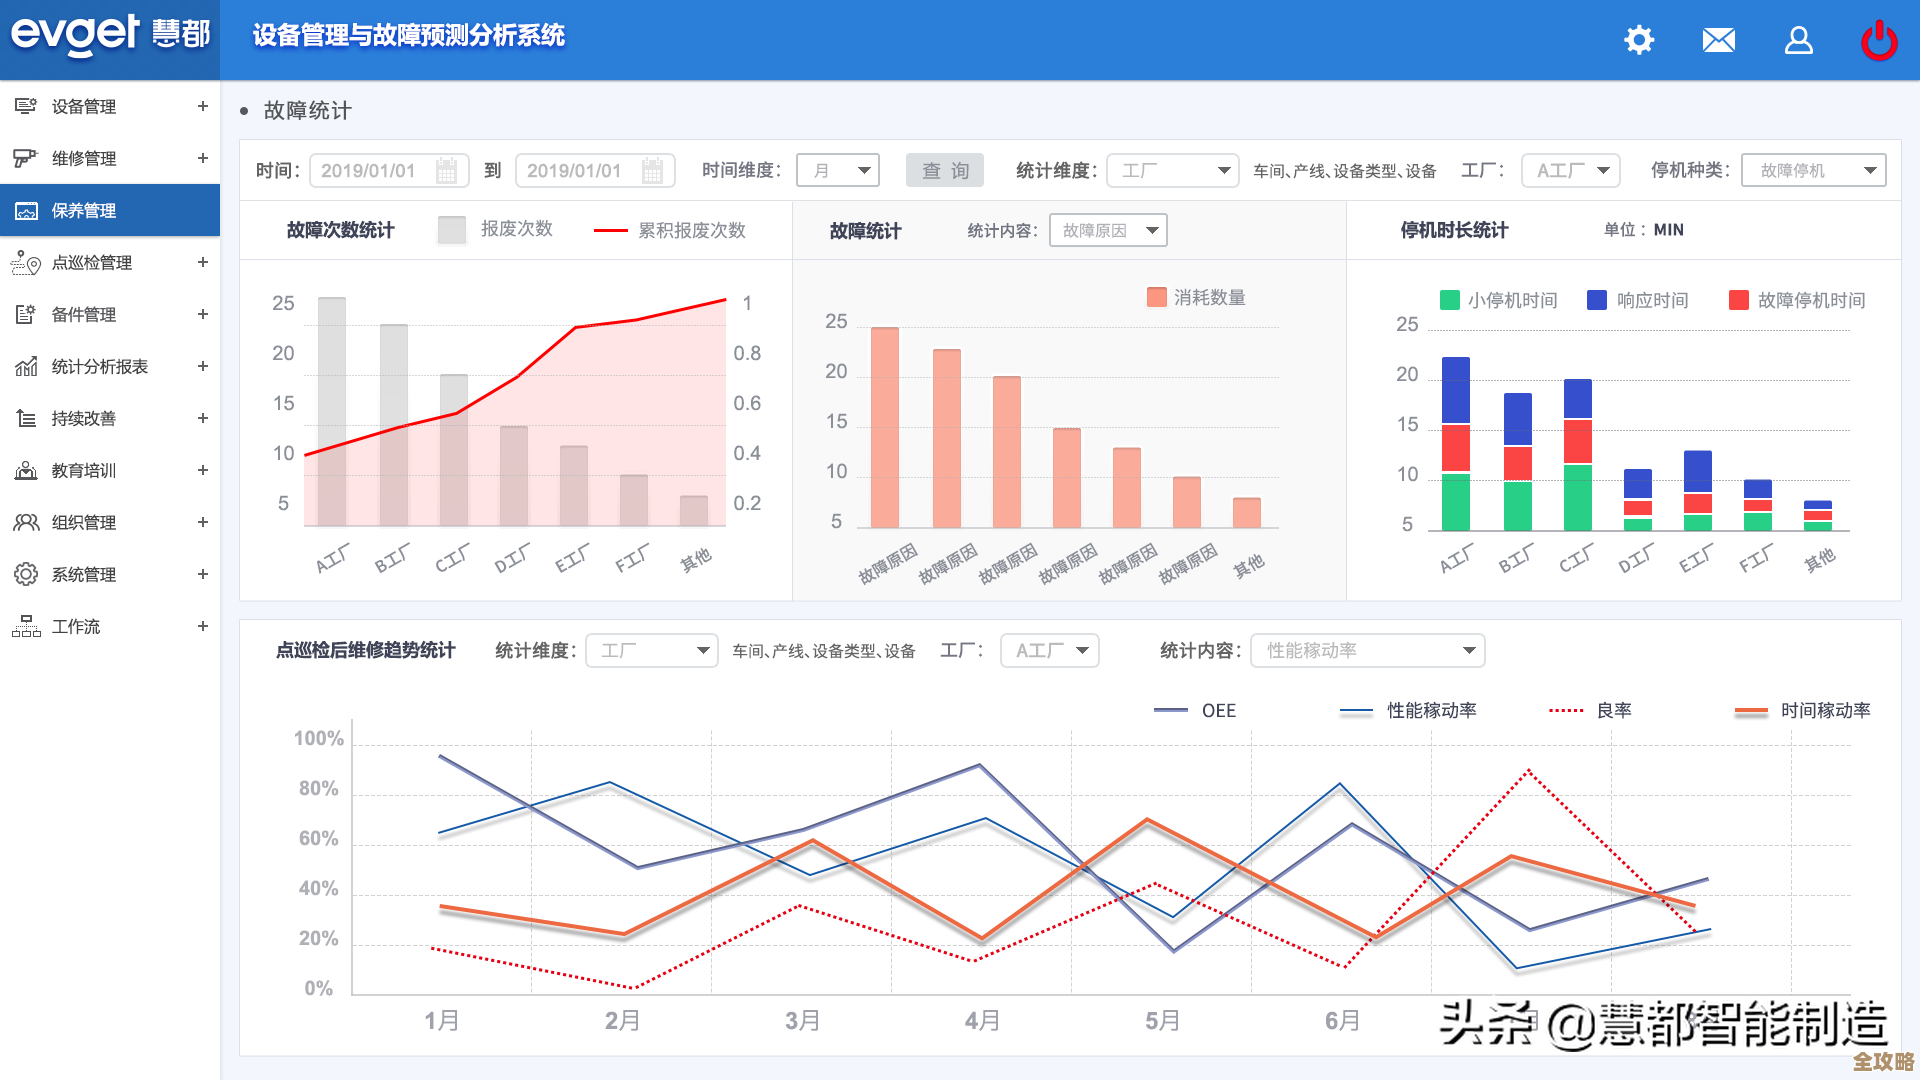
Task: Click the red 故障停机时间 legend swatch
Action: point(1737,300)
